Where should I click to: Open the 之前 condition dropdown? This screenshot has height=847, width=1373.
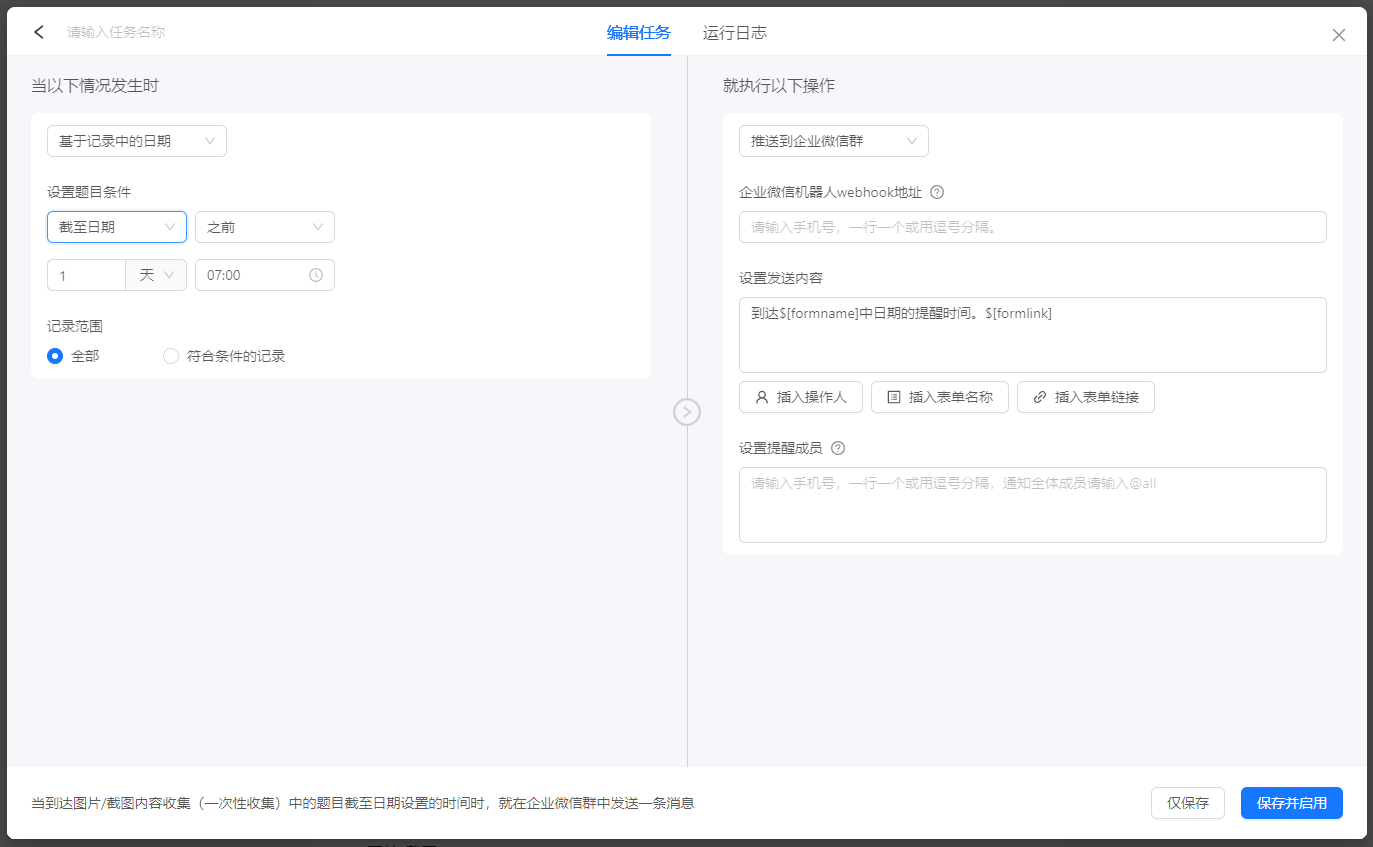[265, 227]
